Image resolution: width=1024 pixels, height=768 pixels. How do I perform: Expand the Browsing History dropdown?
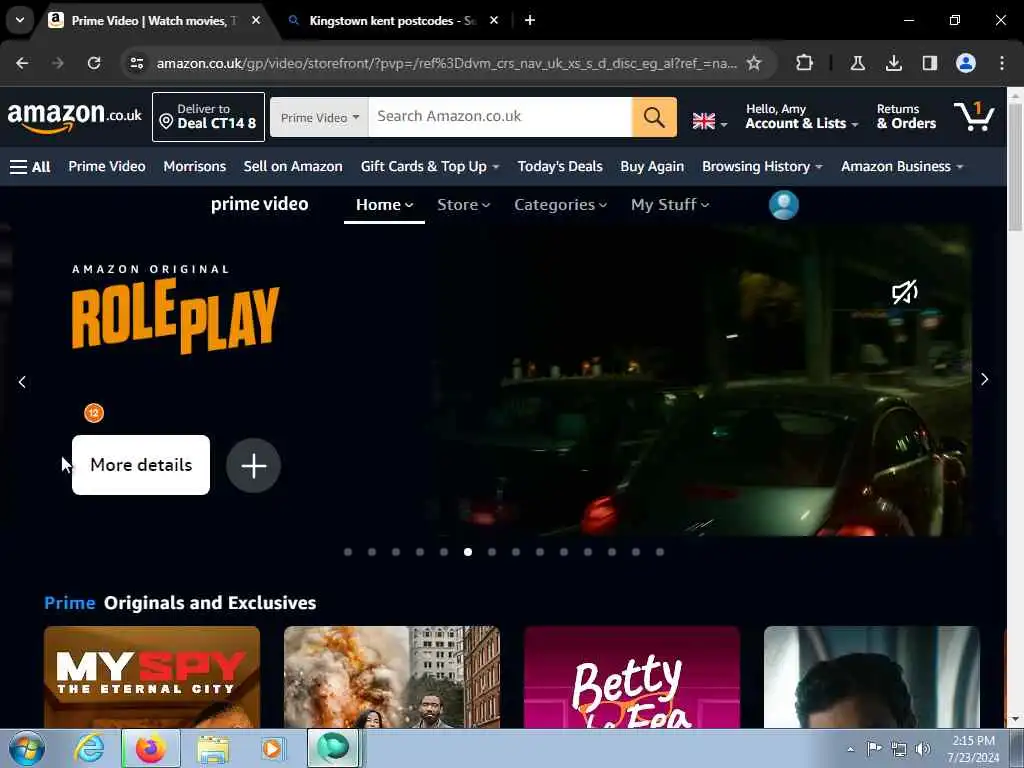(x=762, y=167)
